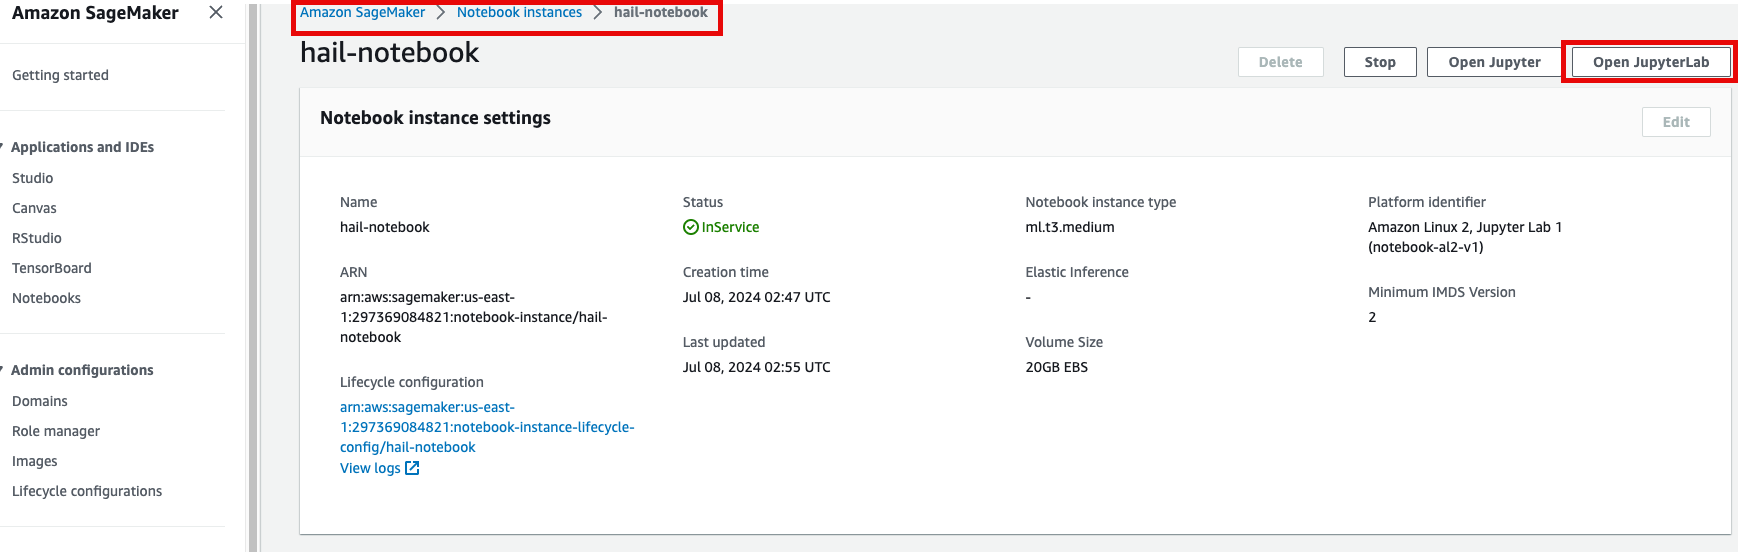Click the Notebook instance settings heading
1738x552 pixels.
click(x=435, y=118)
